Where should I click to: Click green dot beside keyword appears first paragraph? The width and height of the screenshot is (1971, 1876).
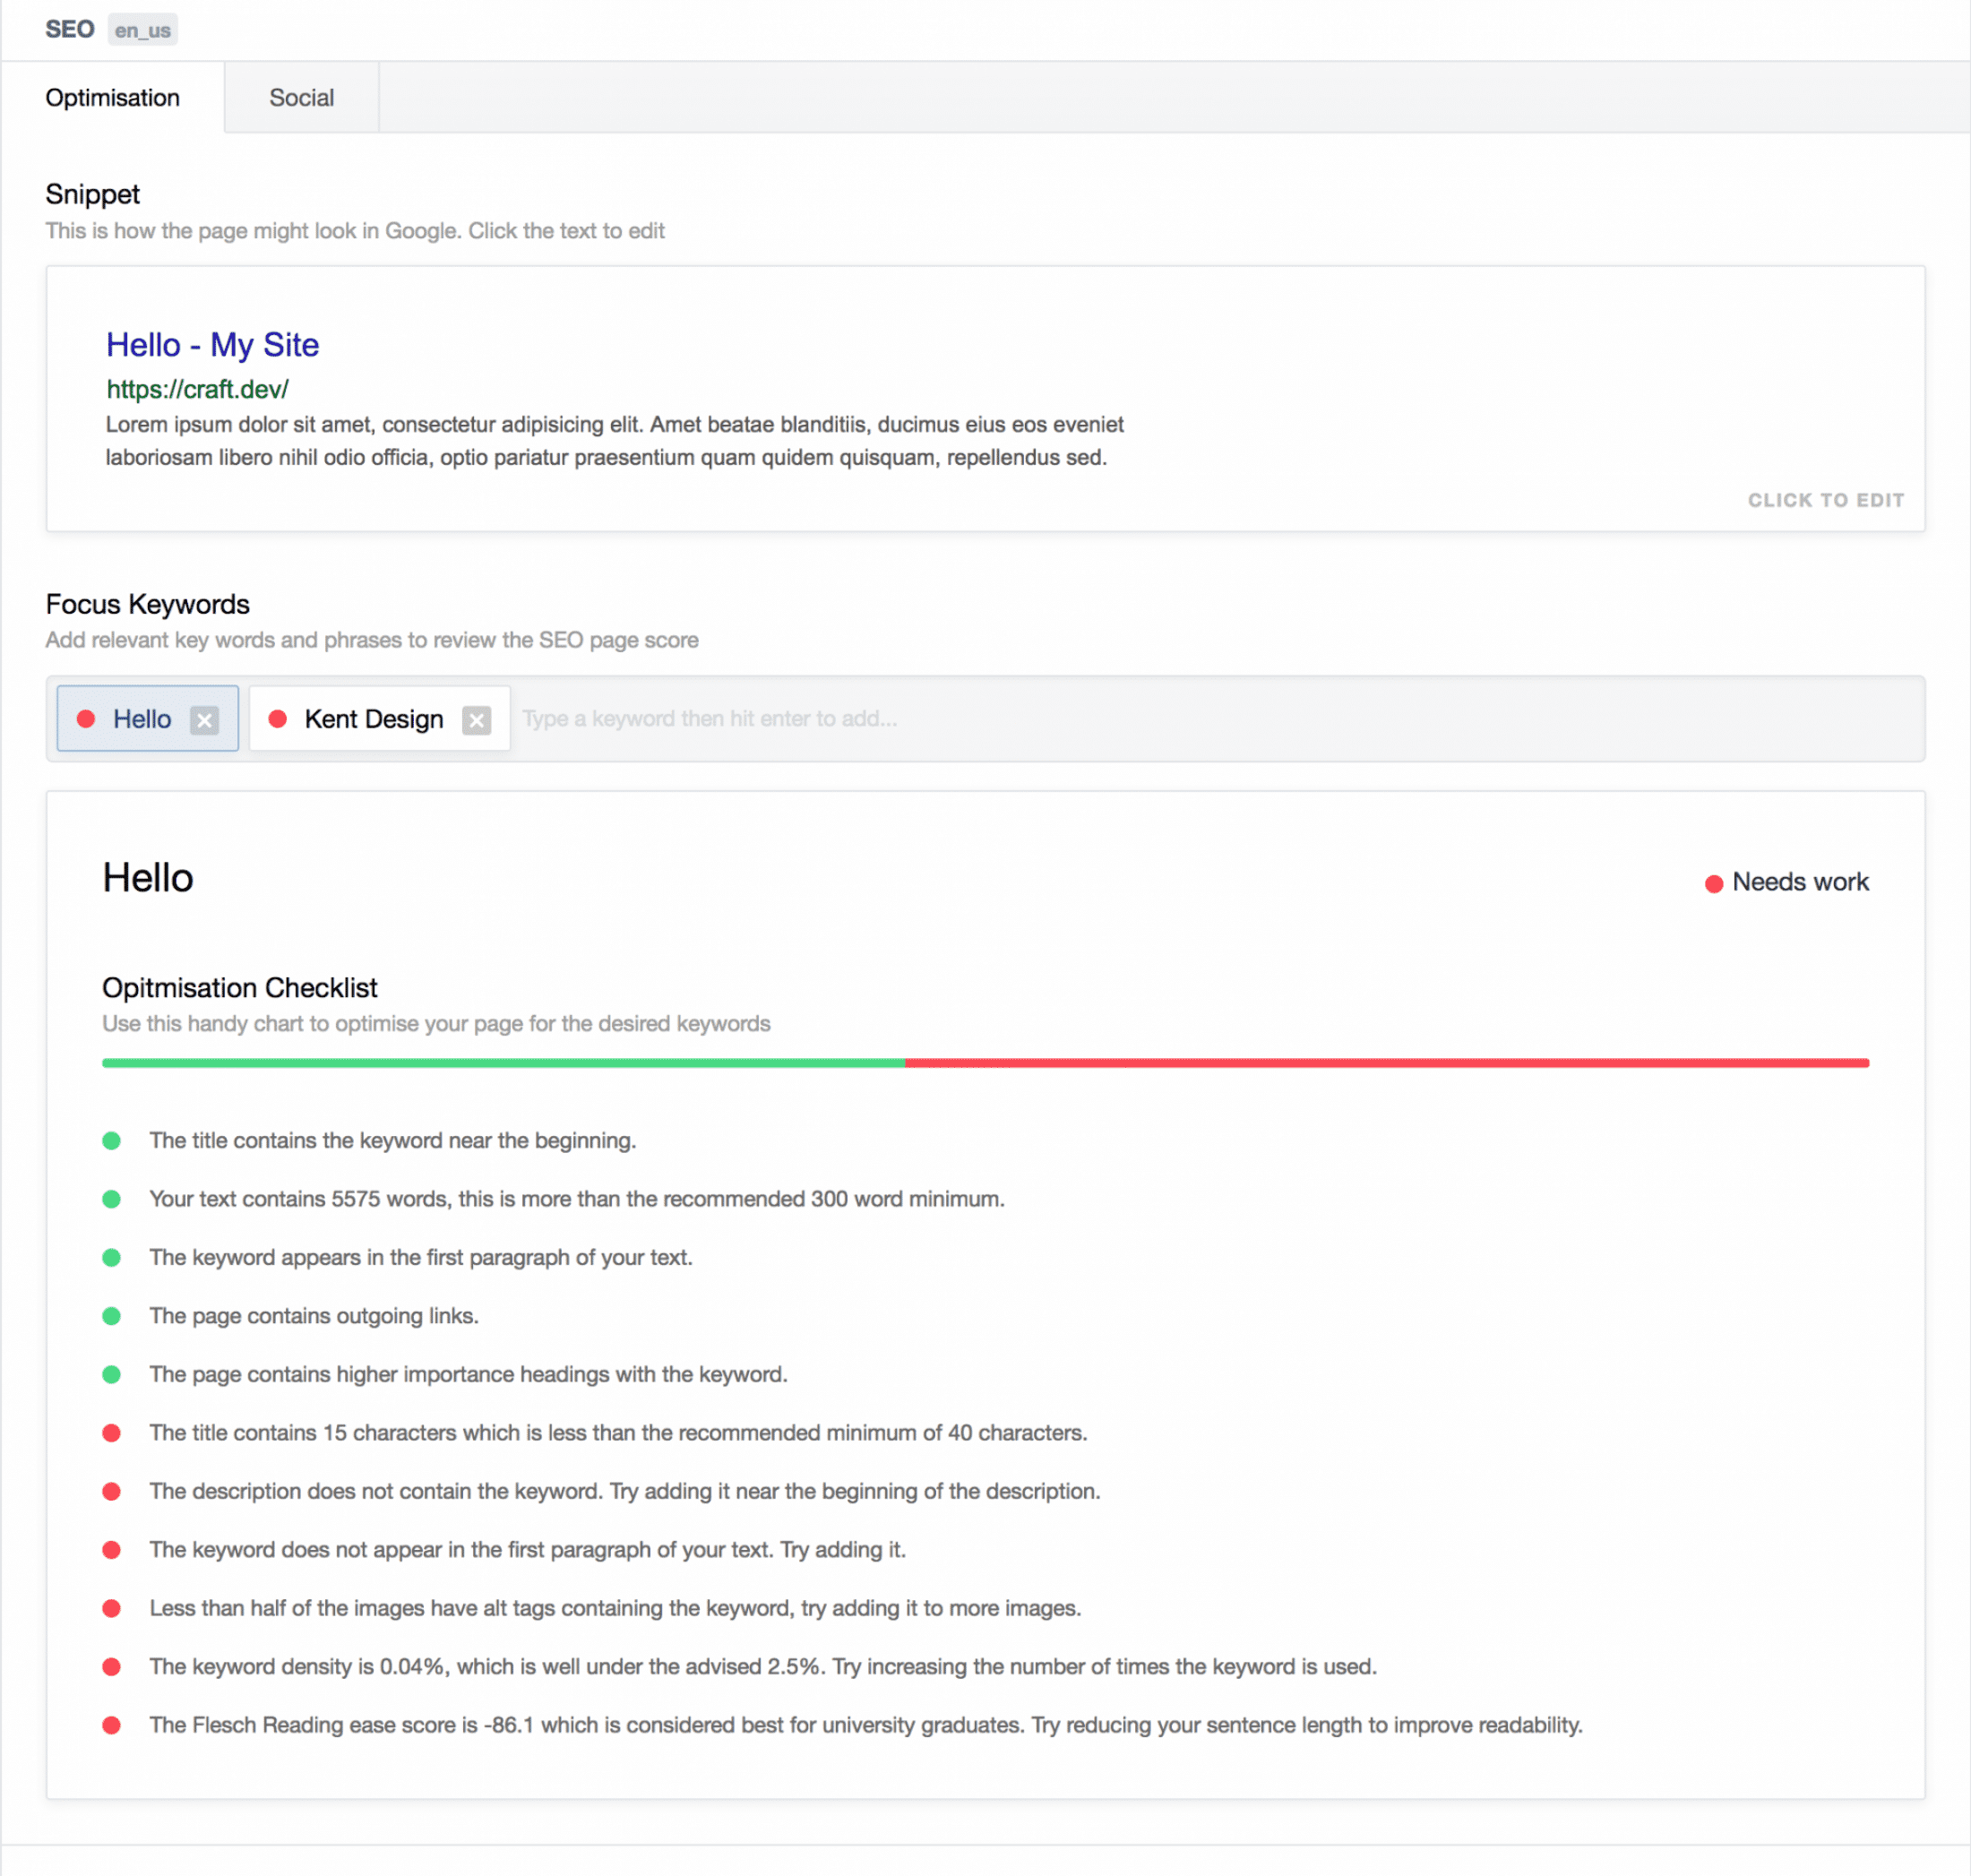coord(112,1258)
